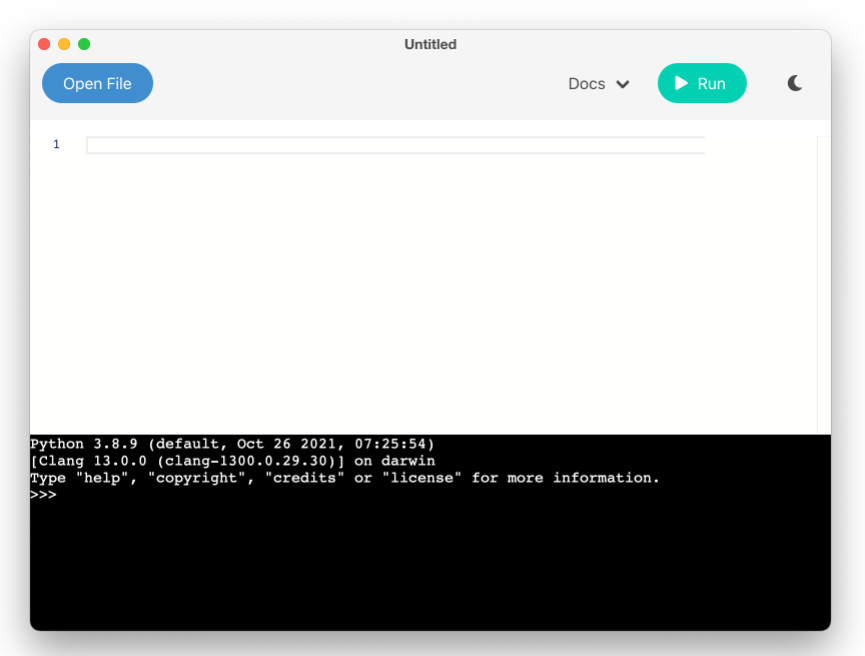Click into editor line 1 input area
865x656 pixels.
click(395, 145)
